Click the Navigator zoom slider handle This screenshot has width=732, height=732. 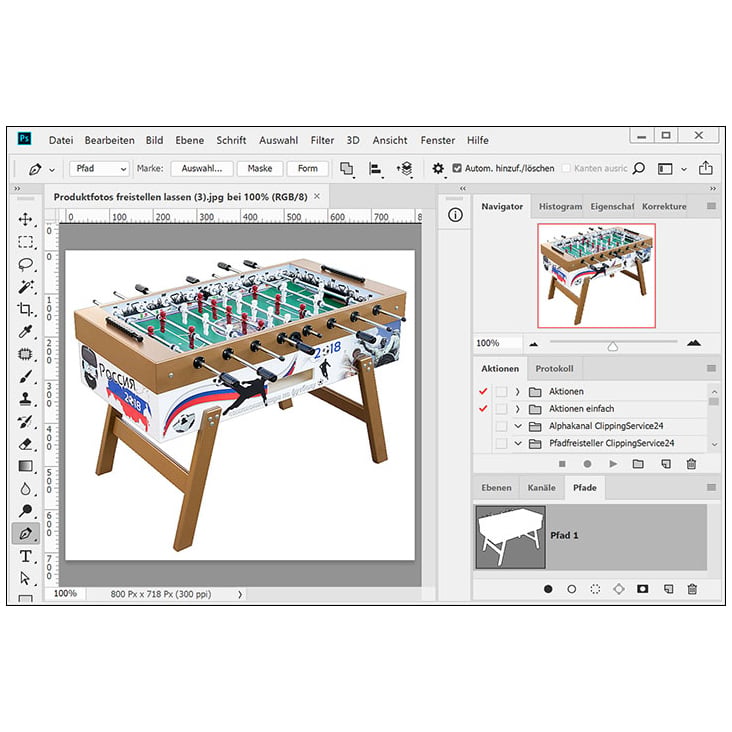pyautogui.click(x=613, y=346)
